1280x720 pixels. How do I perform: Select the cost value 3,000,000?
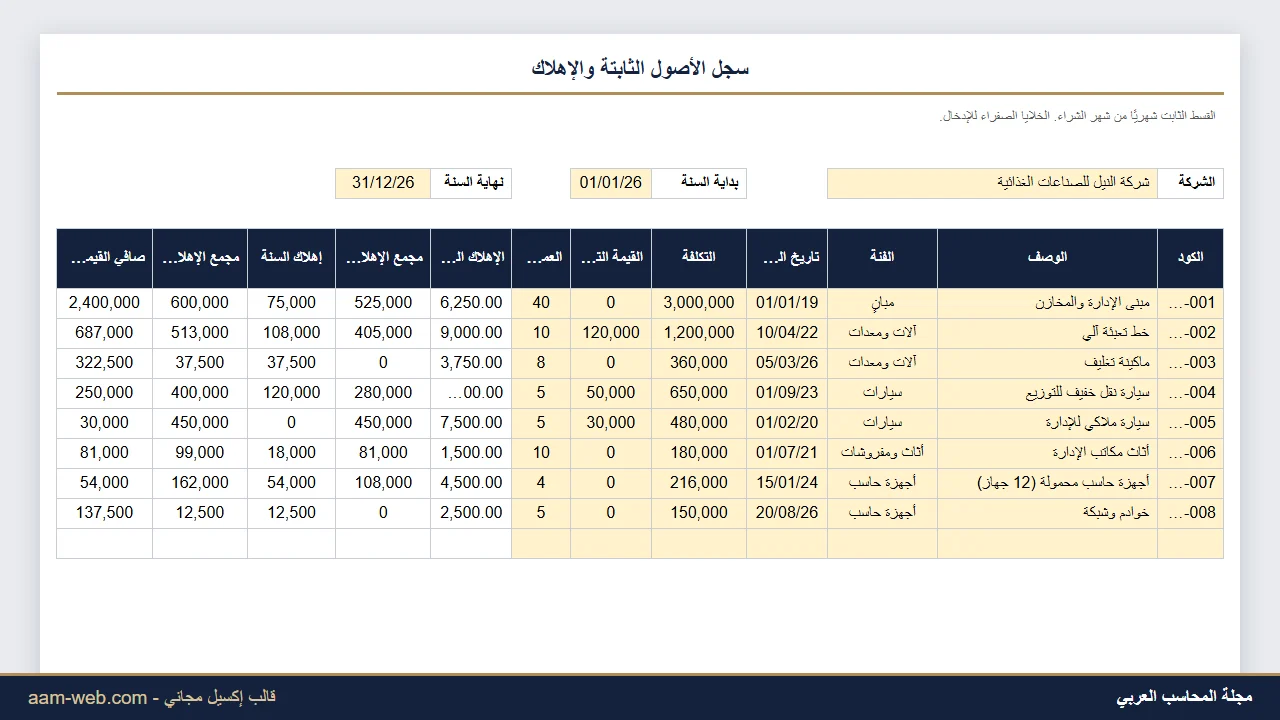[699, 303]
